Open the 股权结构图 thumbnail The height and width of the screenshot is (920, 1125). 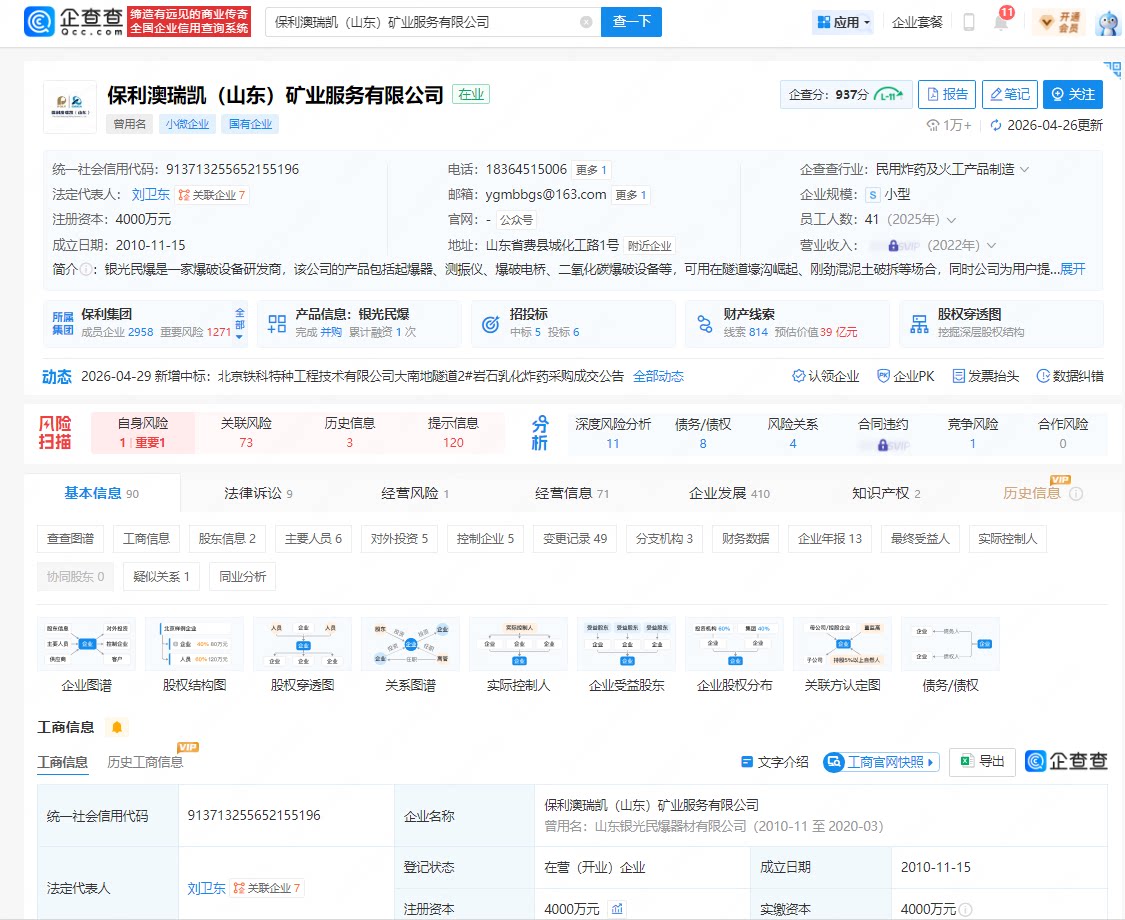tap(194, 654)
